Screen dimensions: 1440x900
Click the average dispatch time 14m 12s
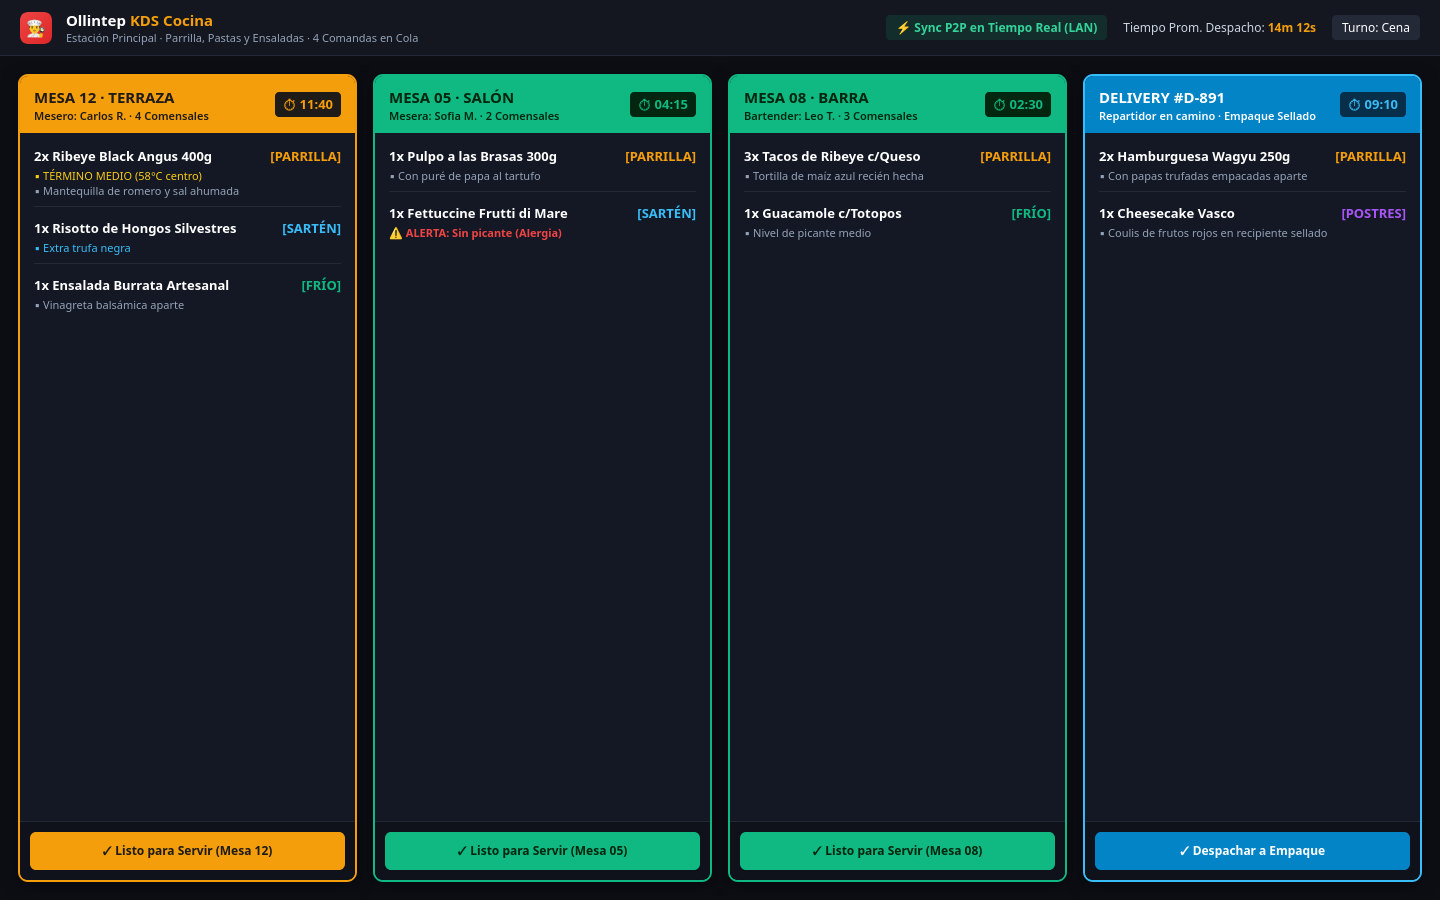(1292, 28)
